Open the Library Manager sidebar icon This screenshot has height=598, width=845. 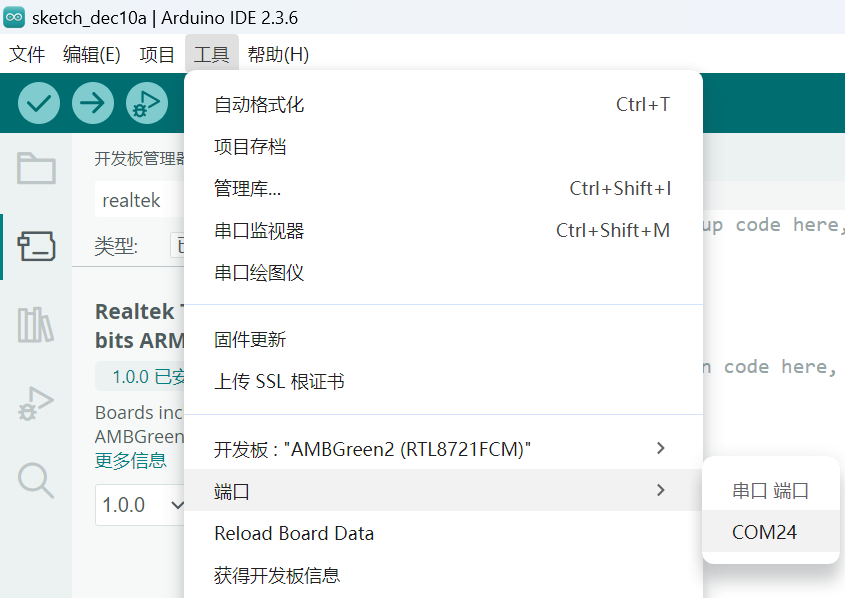(x=36, y=324)
